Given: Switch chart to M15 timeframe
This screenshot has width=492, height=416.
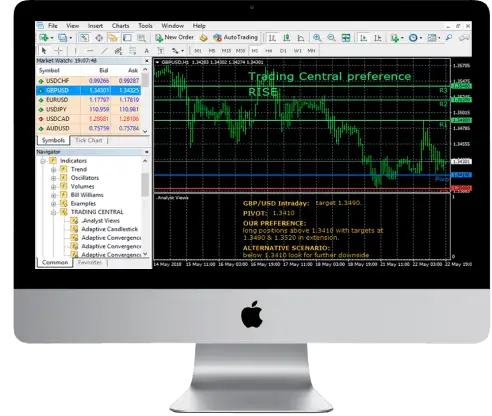Looking at the screenshot, I should [226, 51].
